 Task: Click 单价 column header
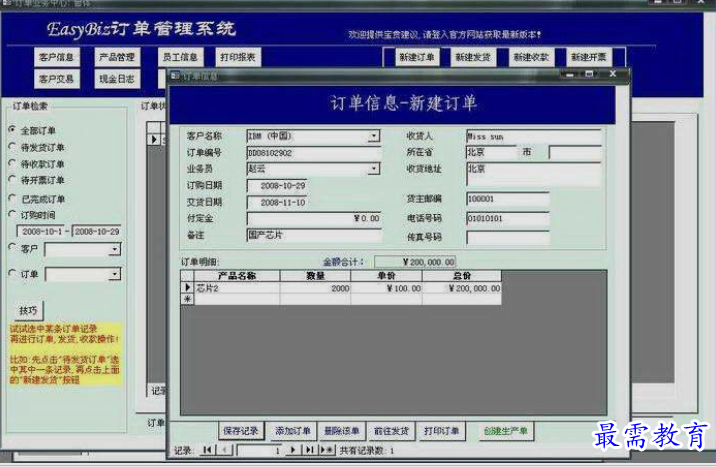[386, 276]
